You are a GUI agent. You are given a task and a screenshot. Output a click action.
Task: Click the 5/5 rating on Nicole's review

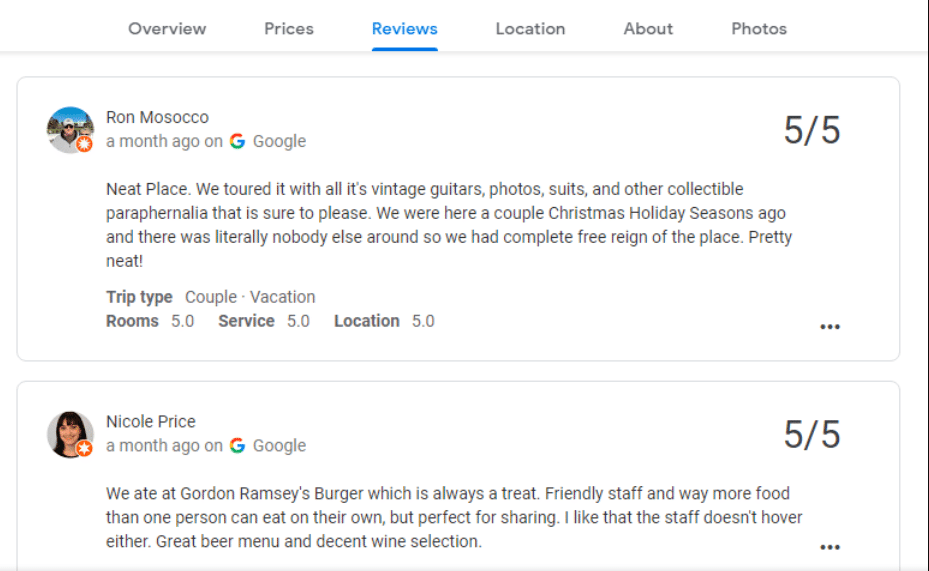click(812, 435)
